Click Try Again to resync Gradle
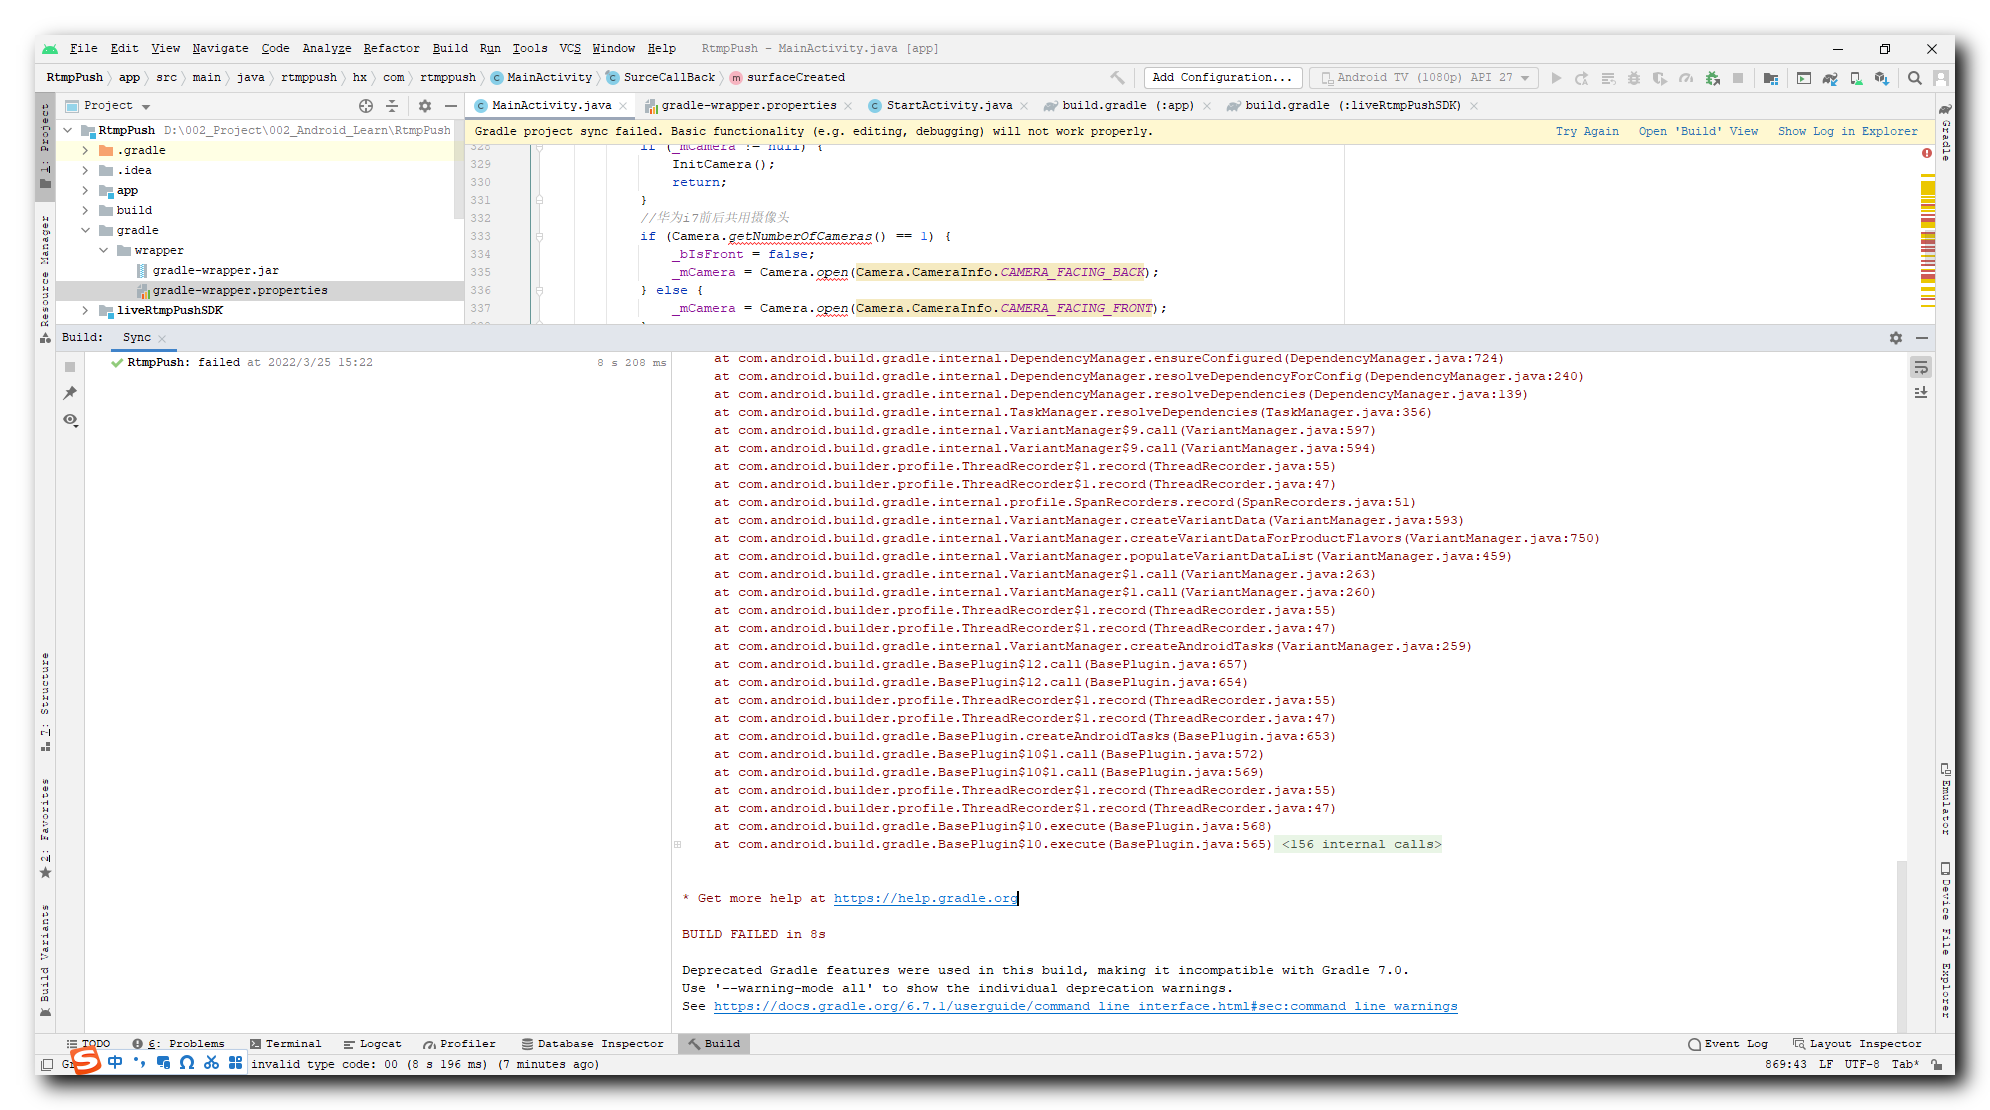The height and width of the screenshot is (1110, 1990). 1588,131
